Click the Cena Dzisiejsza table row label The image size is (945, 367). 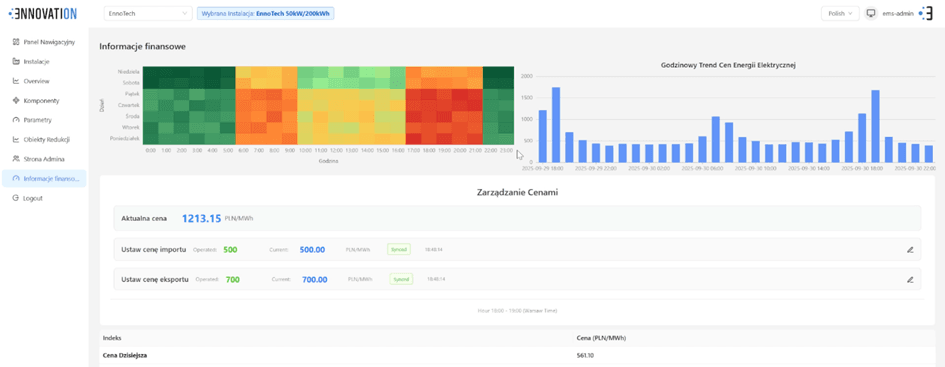(125, 356)
